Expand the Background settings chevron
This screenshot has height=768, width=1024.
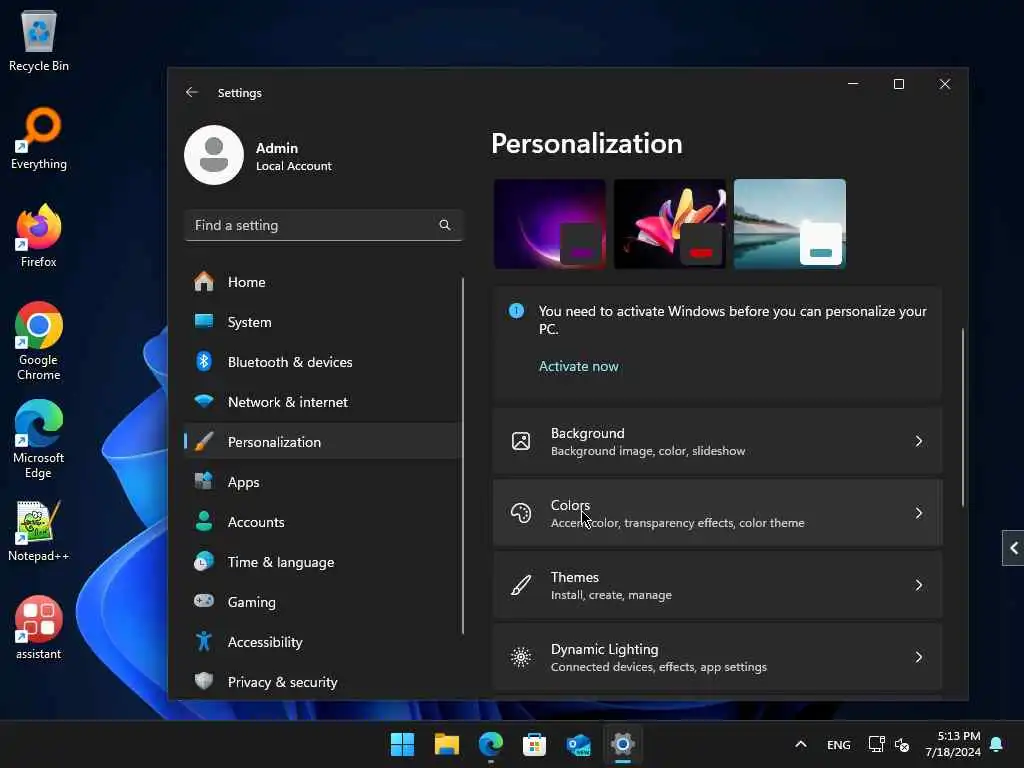pos(919,441)
